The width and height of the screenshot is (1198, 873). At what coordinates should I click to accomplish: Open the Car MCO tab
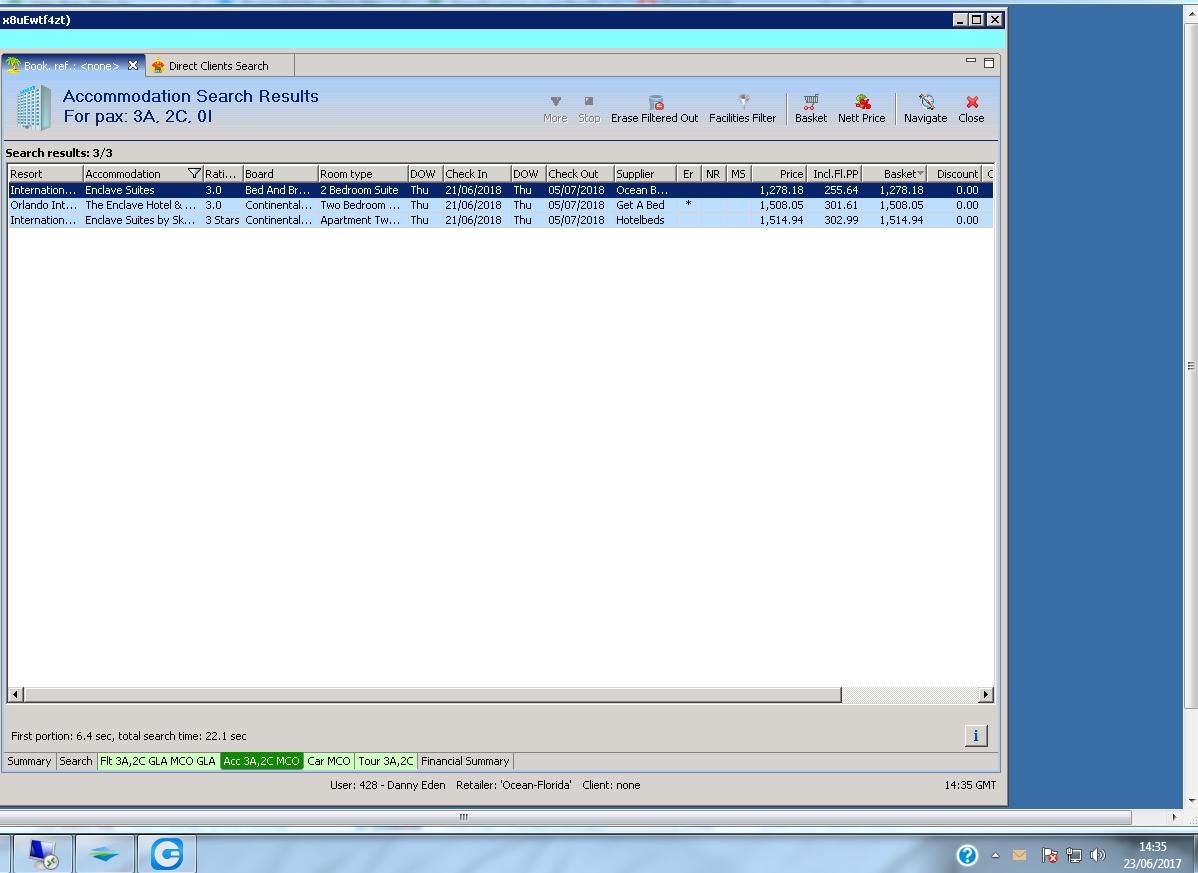[329, 761]
